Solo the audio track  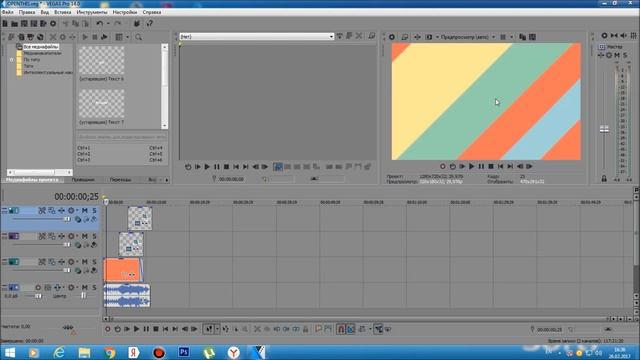94,288
